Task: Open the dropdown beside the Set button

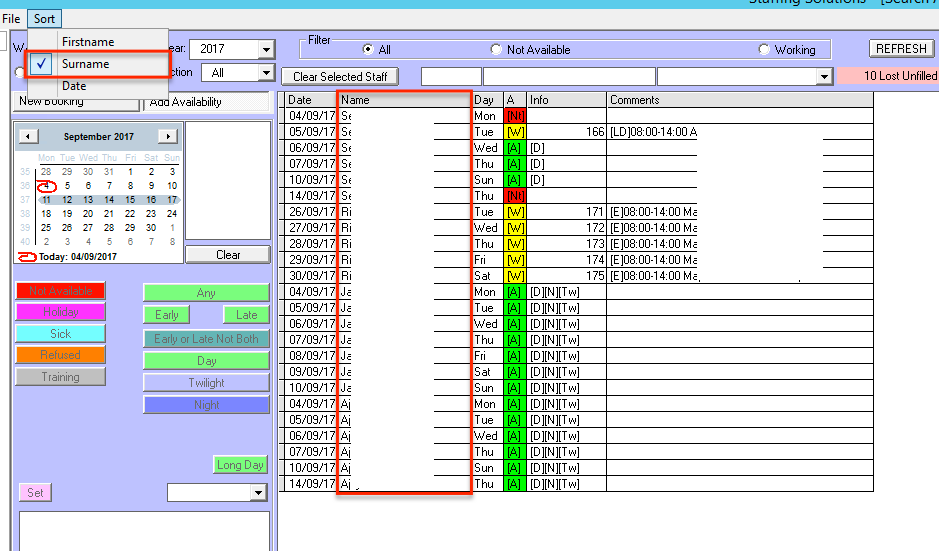Action: [259, 493]
